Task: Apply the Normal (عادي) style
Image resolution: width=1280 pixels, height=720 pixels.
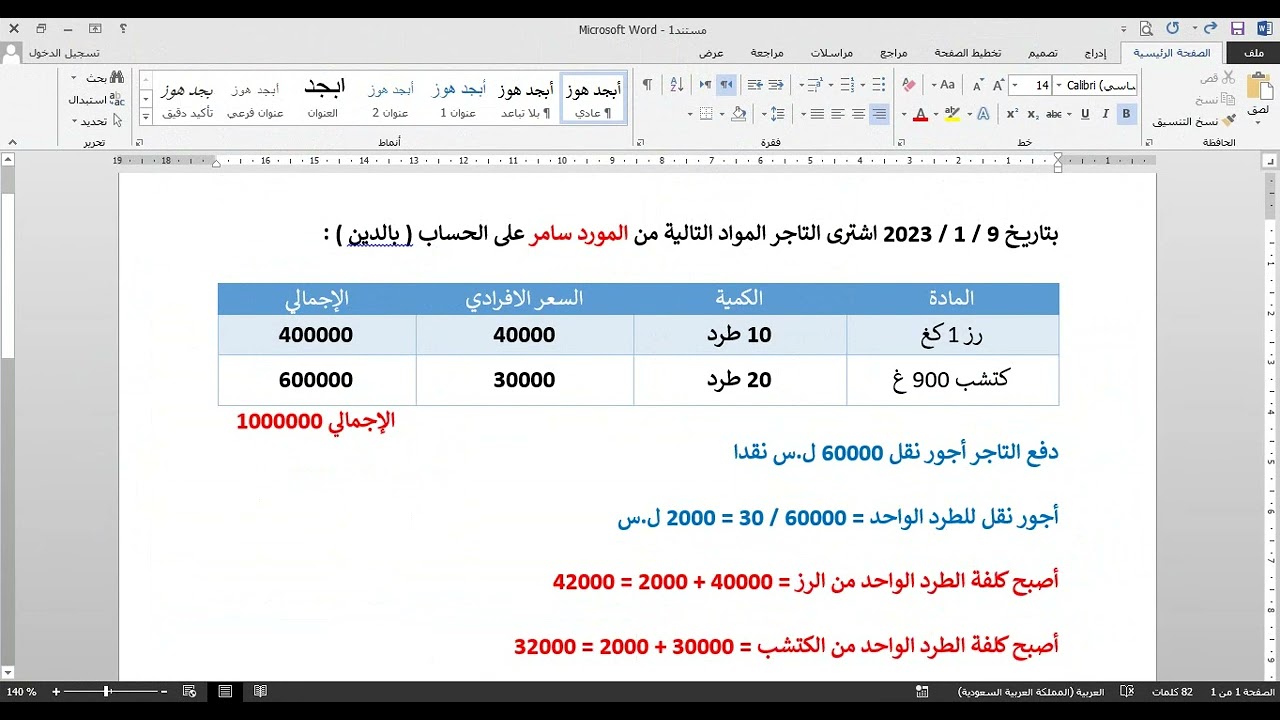Action: [594, 98]
